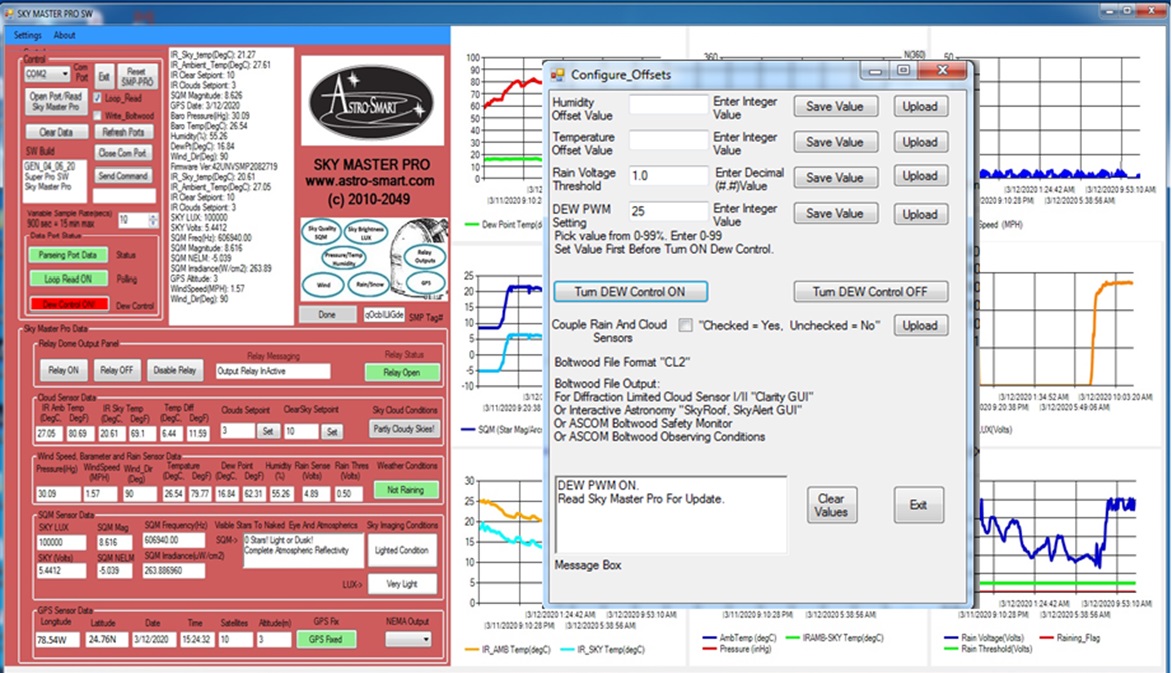Click the Reset SMP-PRO button

[137, 76]
